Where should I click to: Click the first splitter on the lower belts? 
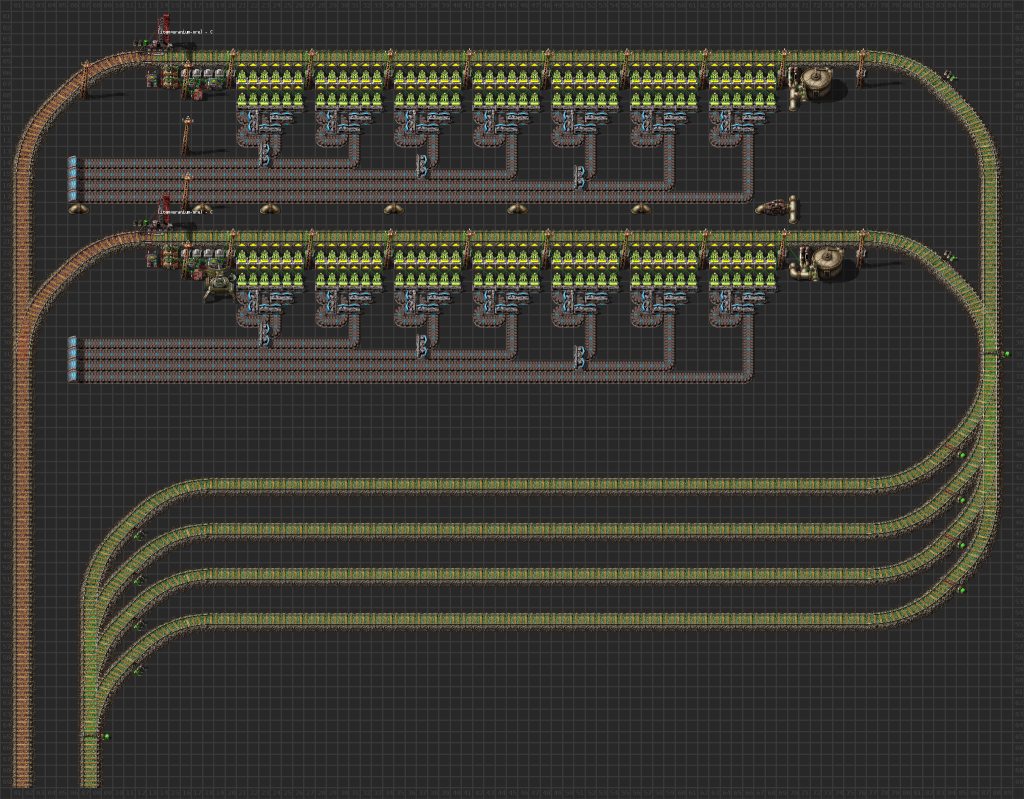coord(265,334)
